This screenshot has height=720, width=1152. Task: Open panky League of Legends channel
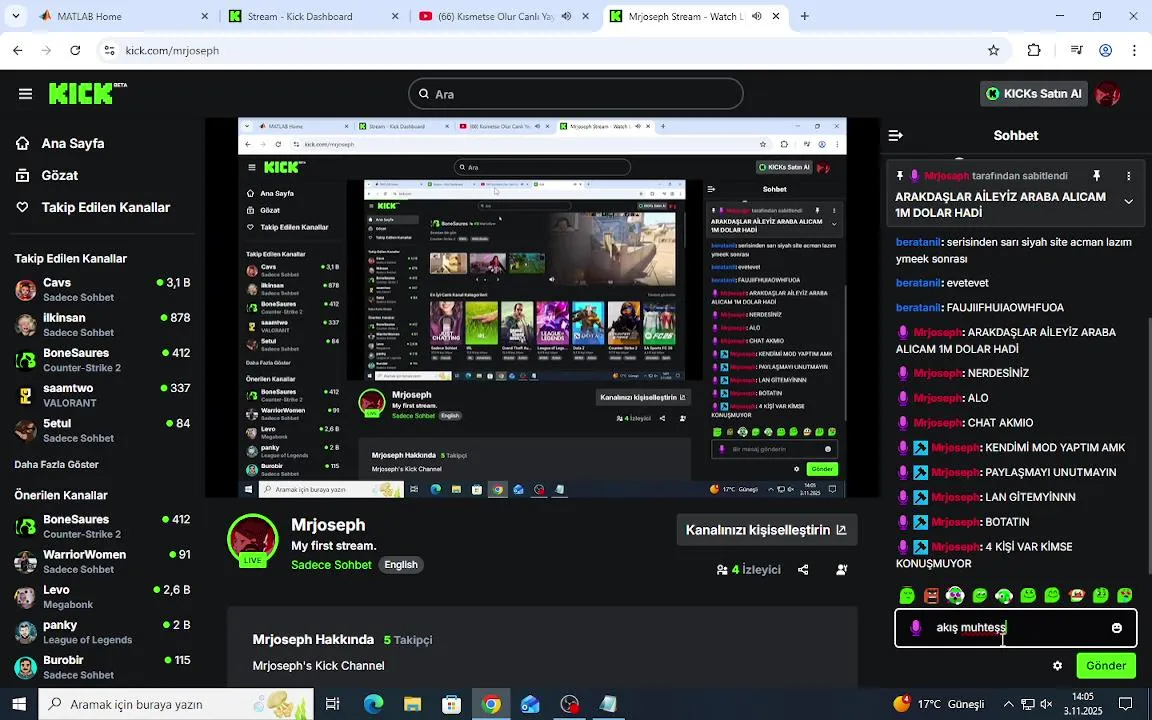[103, 632]
